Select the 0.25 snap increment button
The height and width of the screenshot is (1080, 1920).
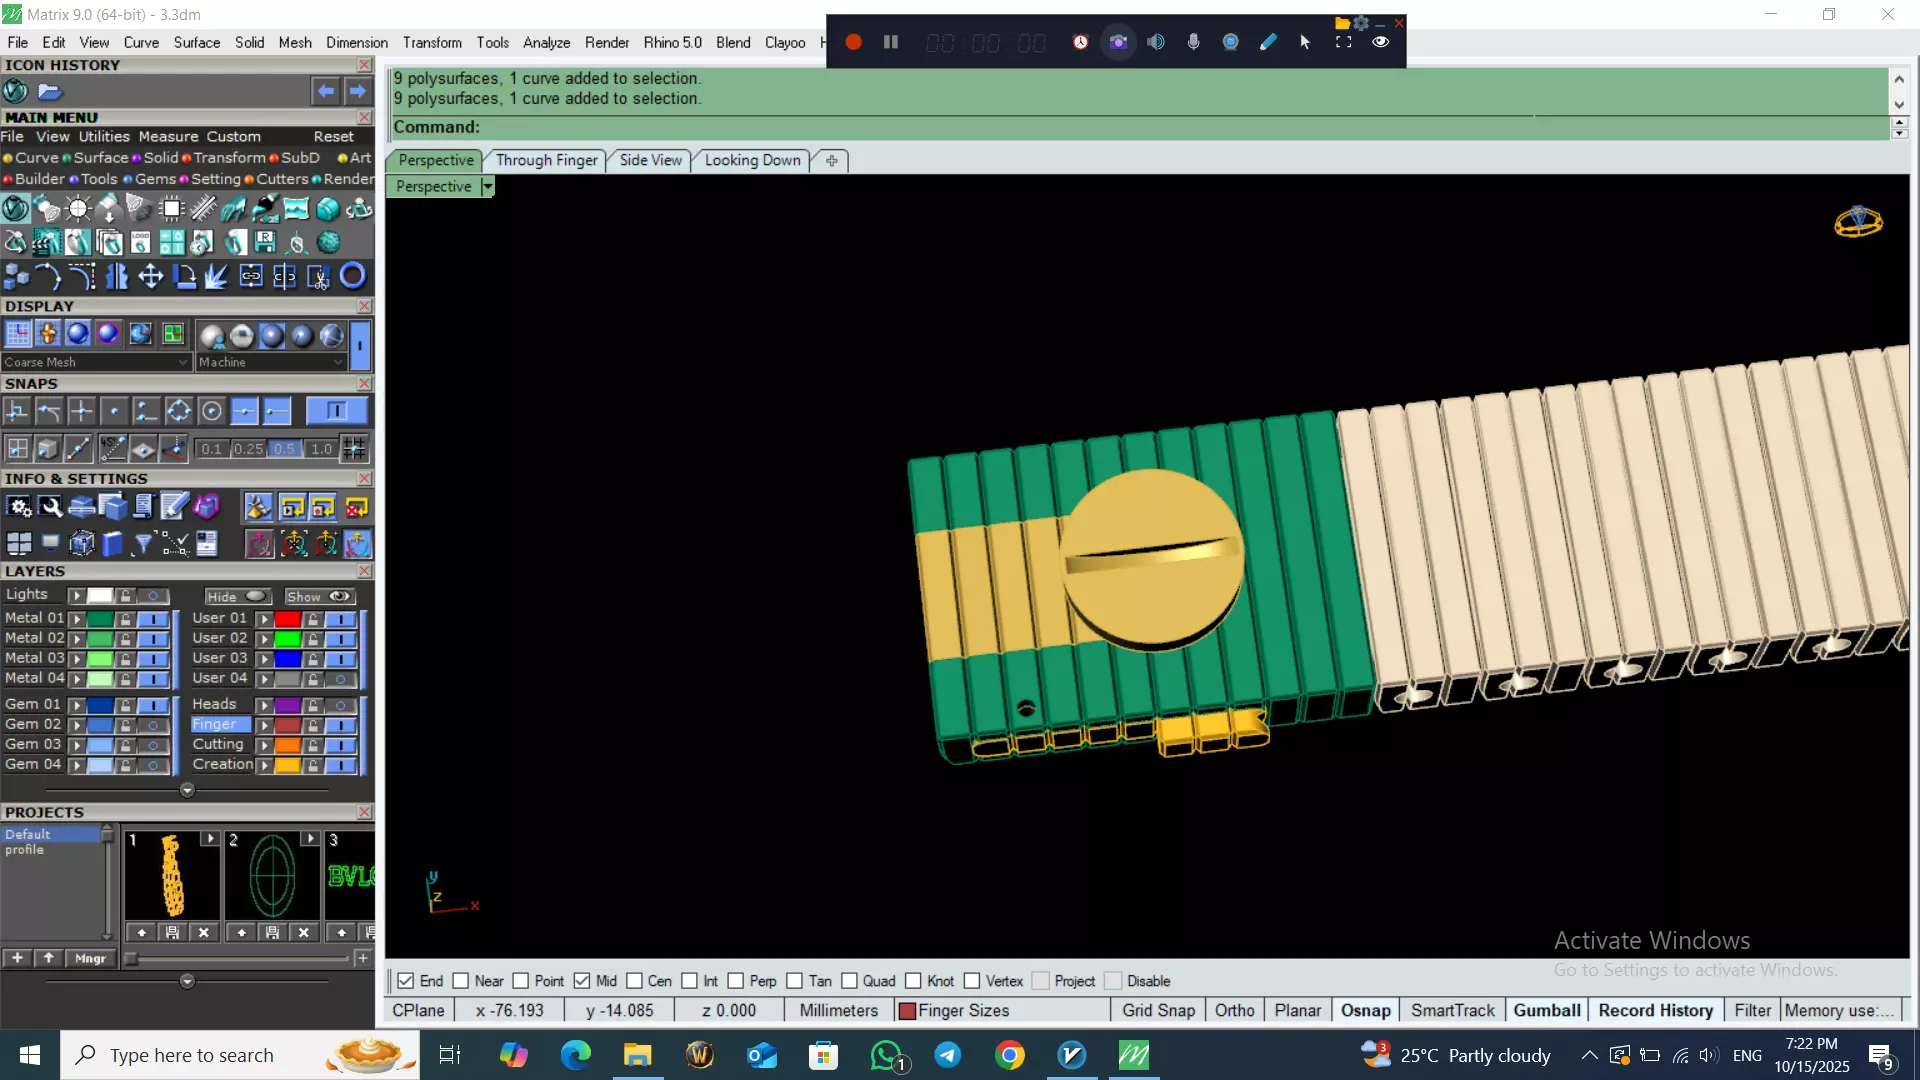(x=248, y=449)
